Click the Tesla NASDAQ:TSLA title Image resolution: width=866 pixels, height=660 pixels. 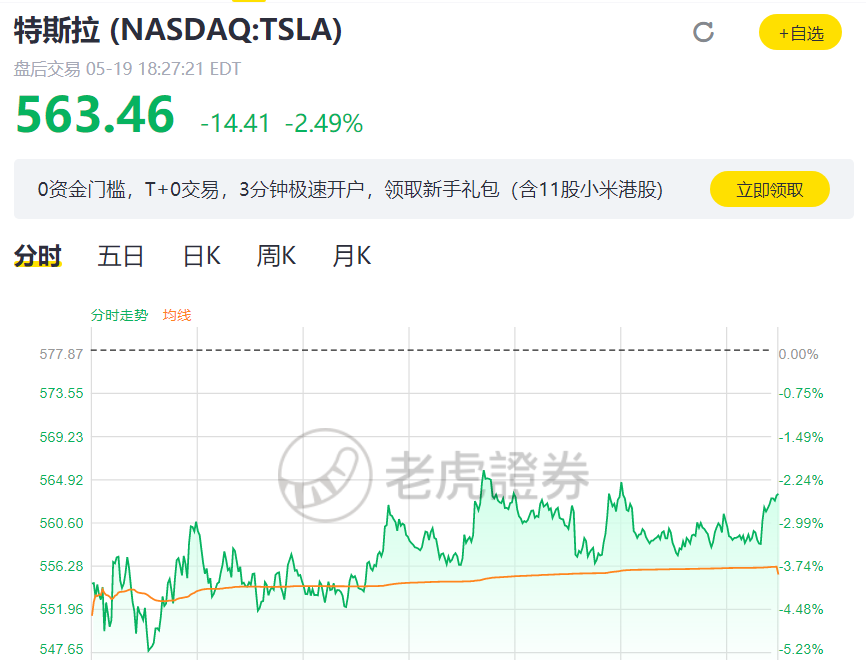click(x=175, y=31)
